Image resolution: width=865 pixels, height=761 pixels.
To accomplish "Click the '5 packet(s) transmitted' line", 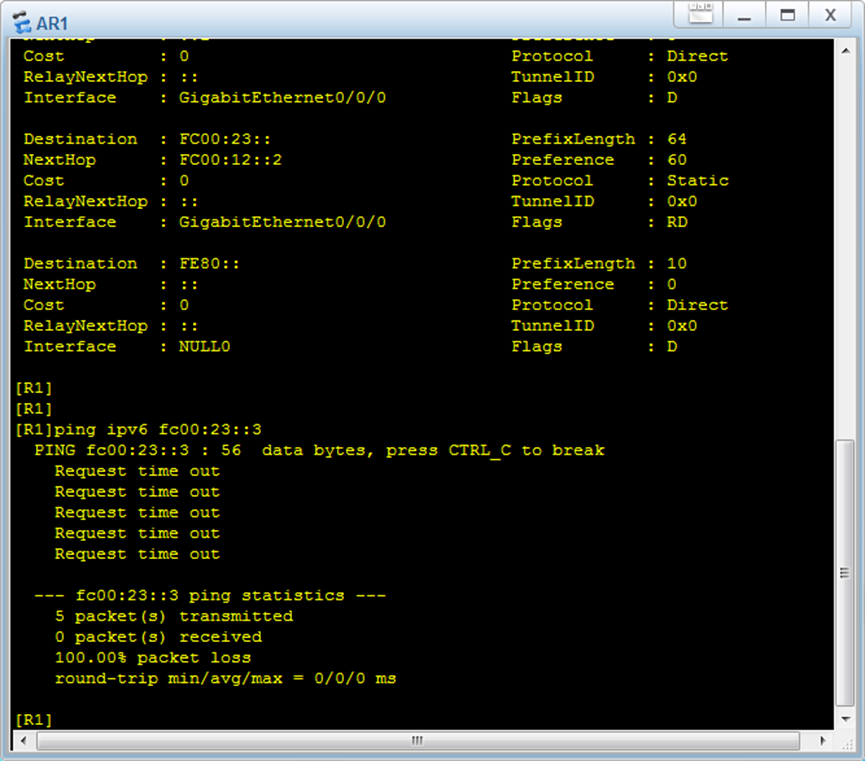I will tap(174, 616).
